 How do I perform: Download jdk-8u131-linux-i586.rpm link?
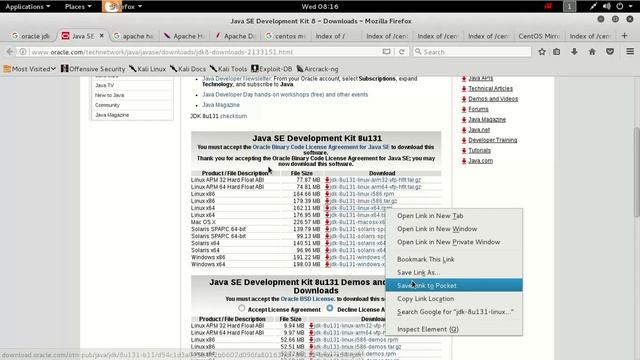click(362, 194)
